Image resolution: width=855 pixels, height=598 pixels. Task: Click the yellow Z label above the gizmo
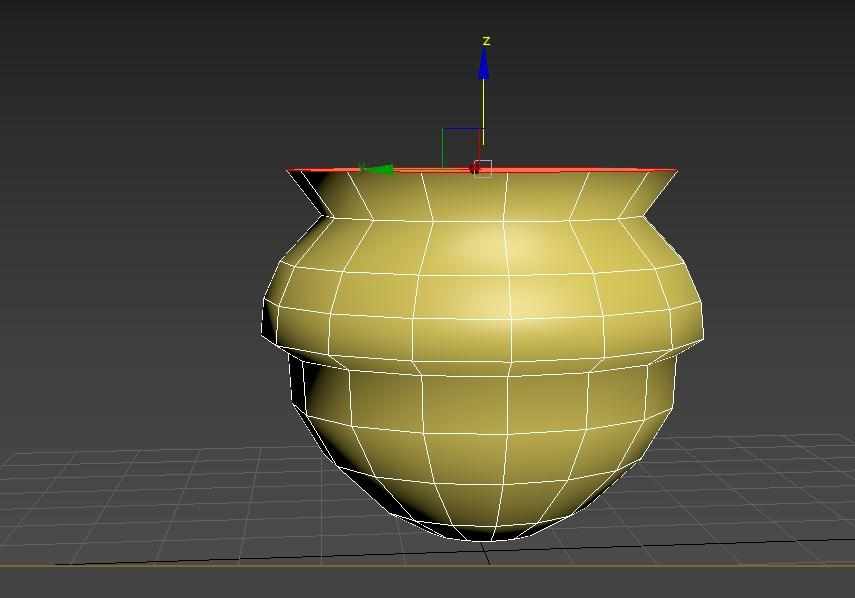(x=486, y=41)
